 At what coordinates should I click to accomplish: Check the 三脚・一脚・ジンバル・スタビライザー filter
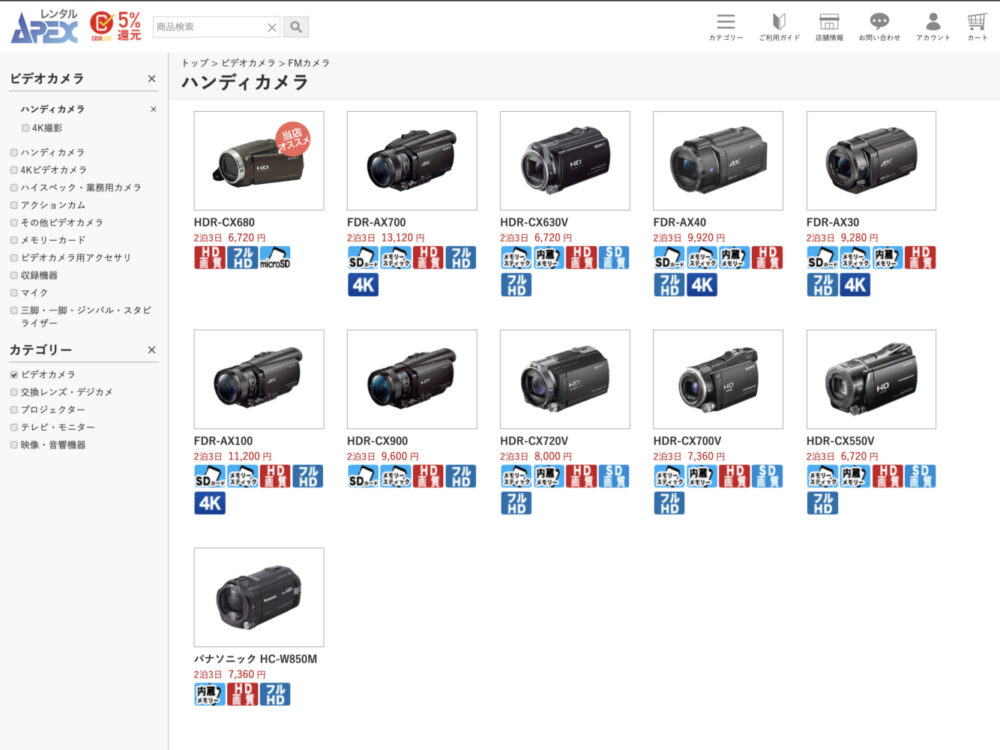(x=14, y=311)
